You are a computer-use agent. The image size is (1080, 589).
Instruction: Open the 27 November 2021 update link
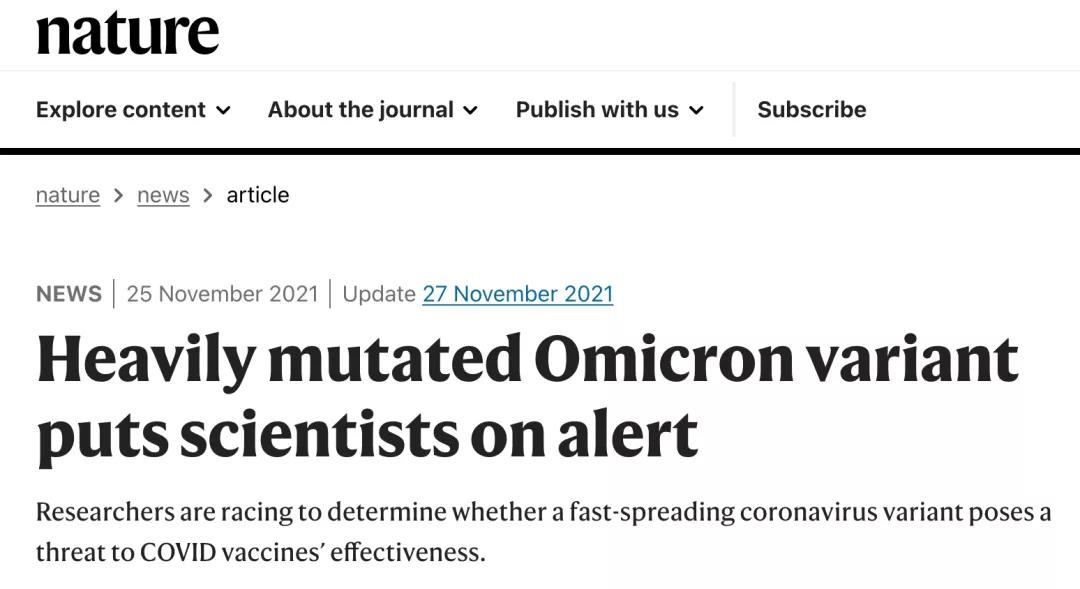click(518, 293)
